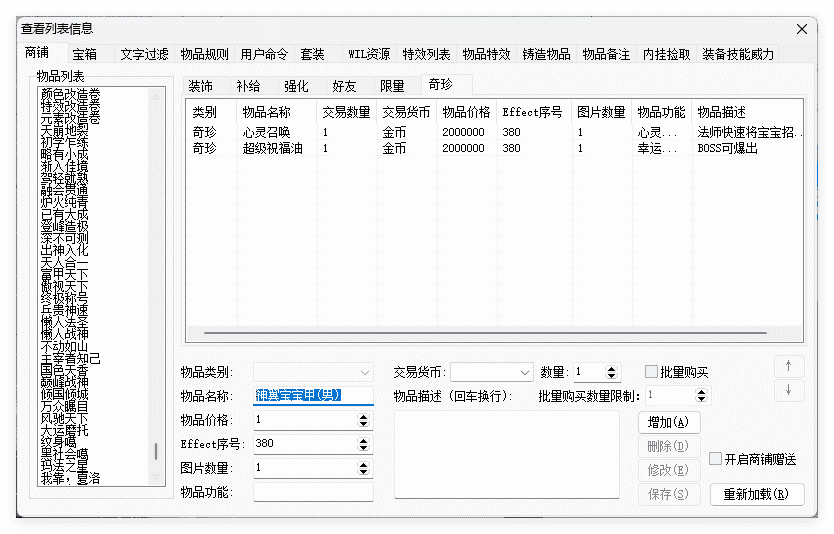Select 主宰者知己 in the 物品列表
Viewport: 834px width, 534px height.
point(70,359)
